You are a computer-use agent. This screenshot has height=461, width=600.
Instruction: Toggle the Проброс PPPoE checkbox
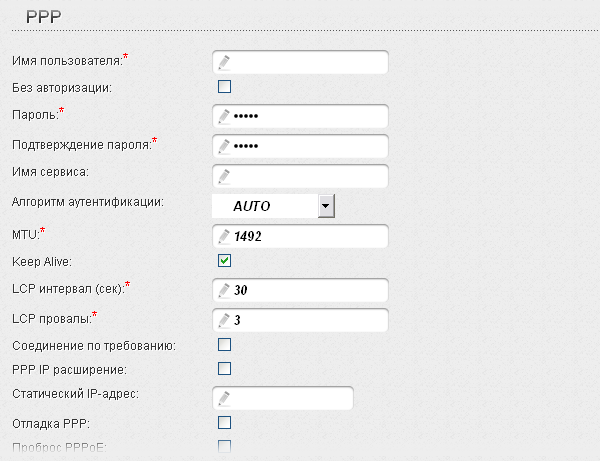pyautogui.click(x=224, y=445)
